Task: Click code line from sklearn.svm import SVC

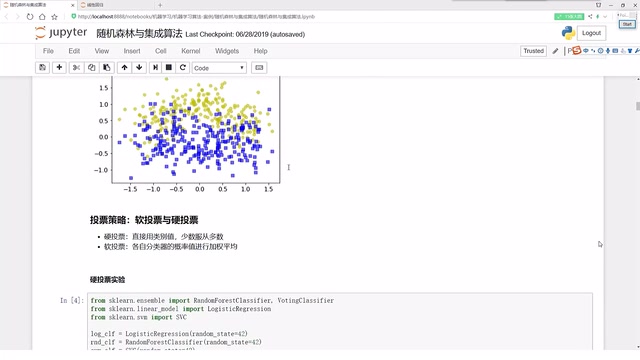Action: click(x=139, y=317)
